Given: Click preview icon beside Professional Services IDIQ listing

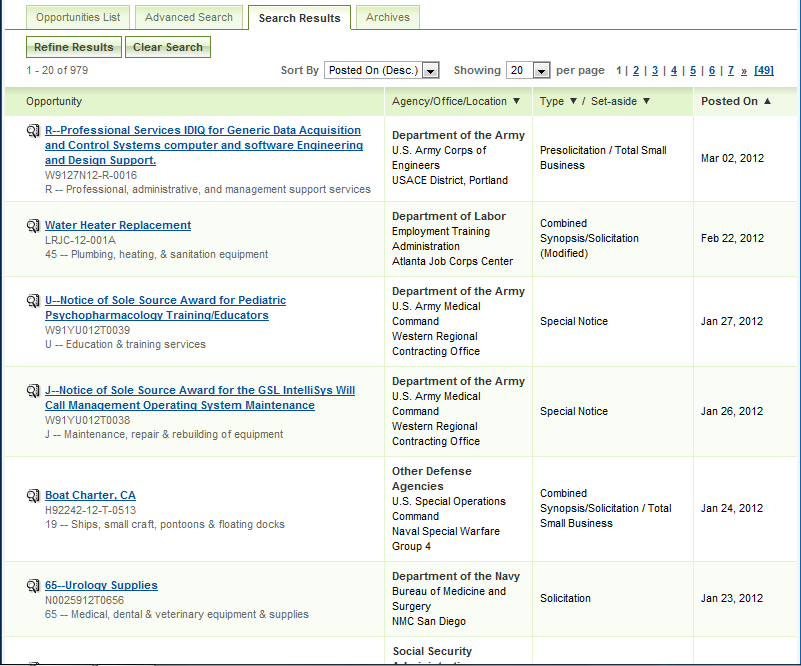Looking at the screenshot, I should click(33, 131).
